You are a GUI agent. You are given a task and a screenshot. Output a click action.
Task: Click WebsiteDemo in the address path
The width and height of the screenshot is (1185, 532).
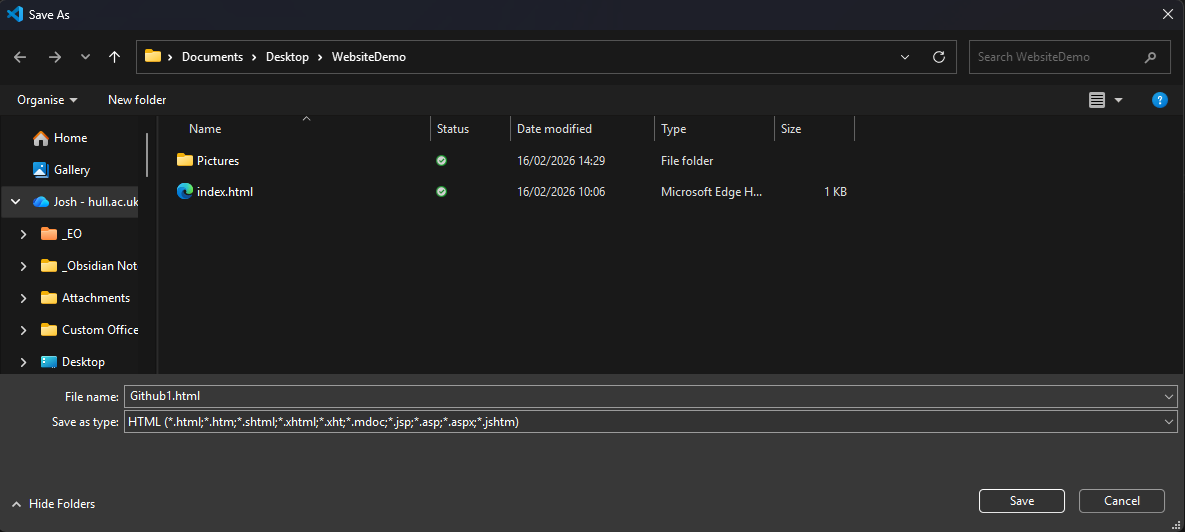pyautogui.click(x=369, y=57)
